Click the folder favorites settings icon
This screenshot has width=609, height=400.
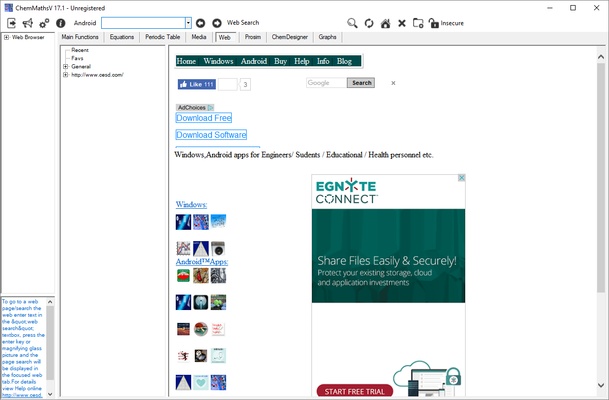[418, 23]
